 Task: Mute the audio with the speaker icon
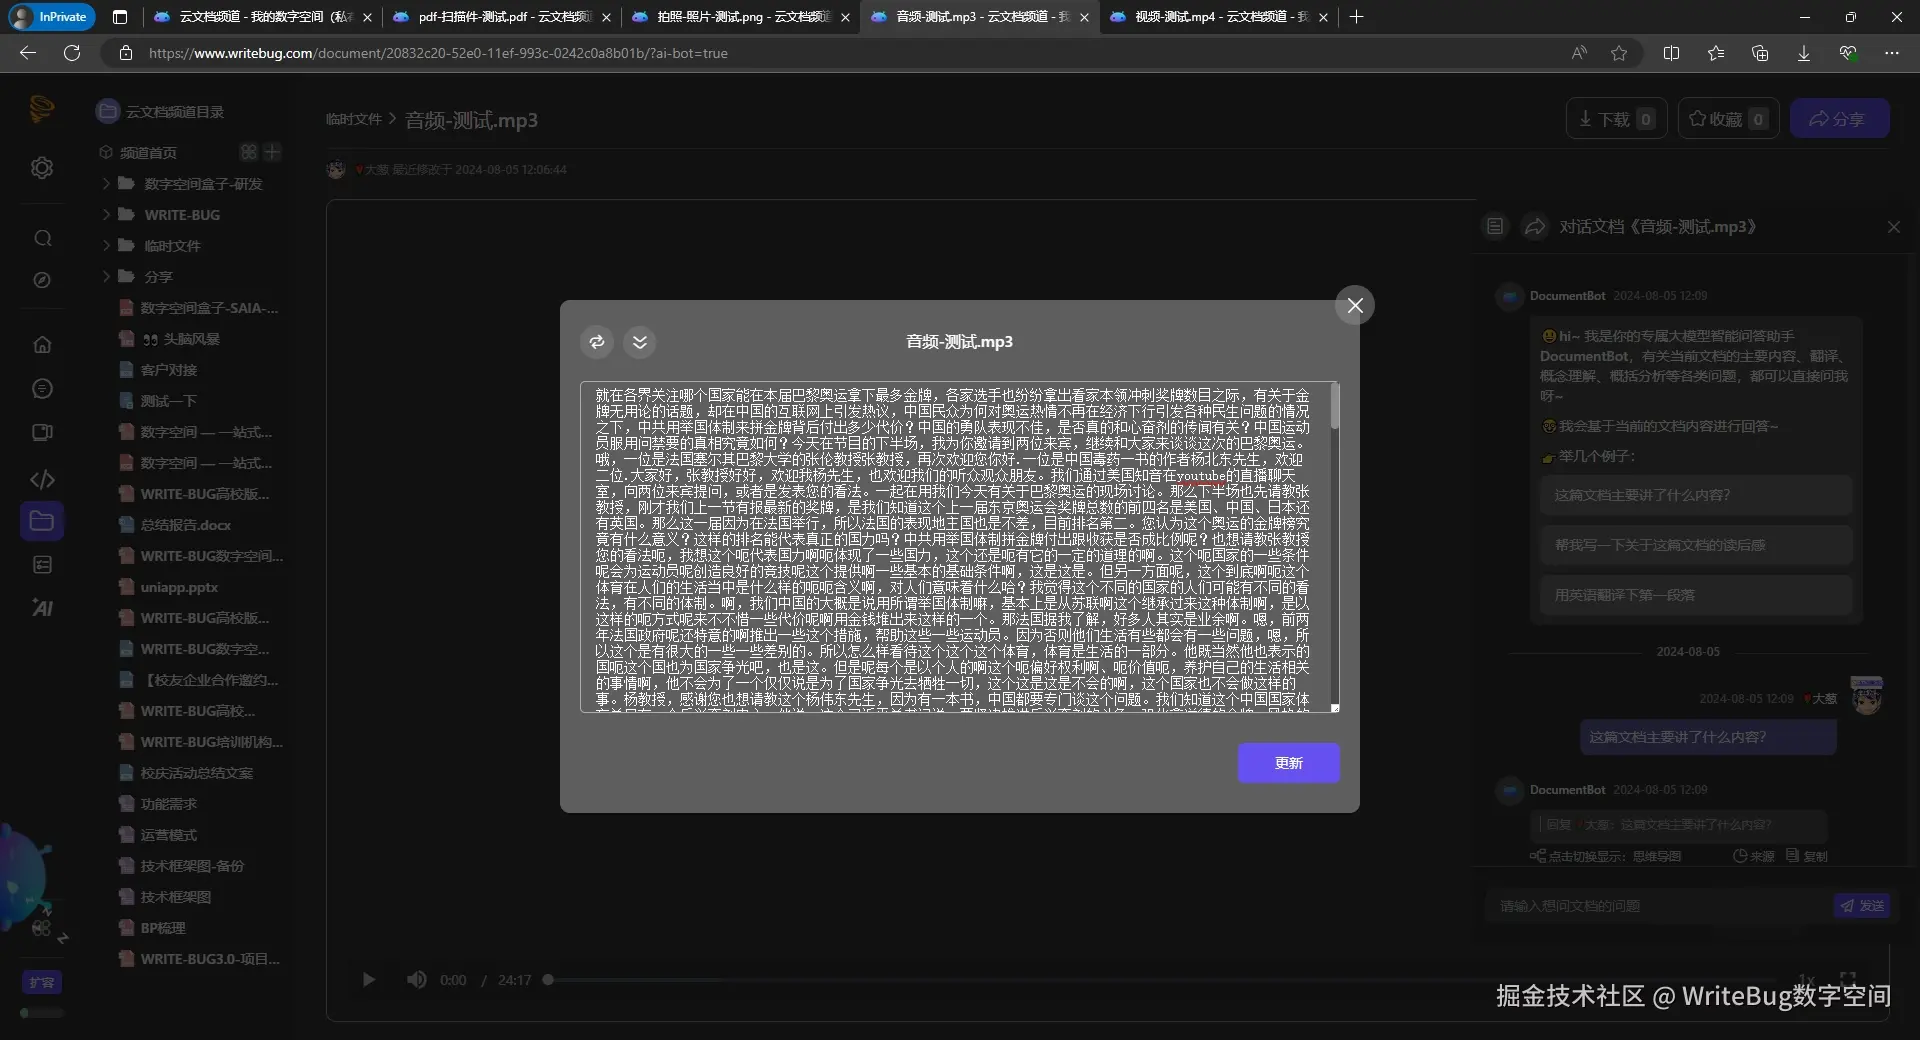pyautogui.click(x=417, y=980)
